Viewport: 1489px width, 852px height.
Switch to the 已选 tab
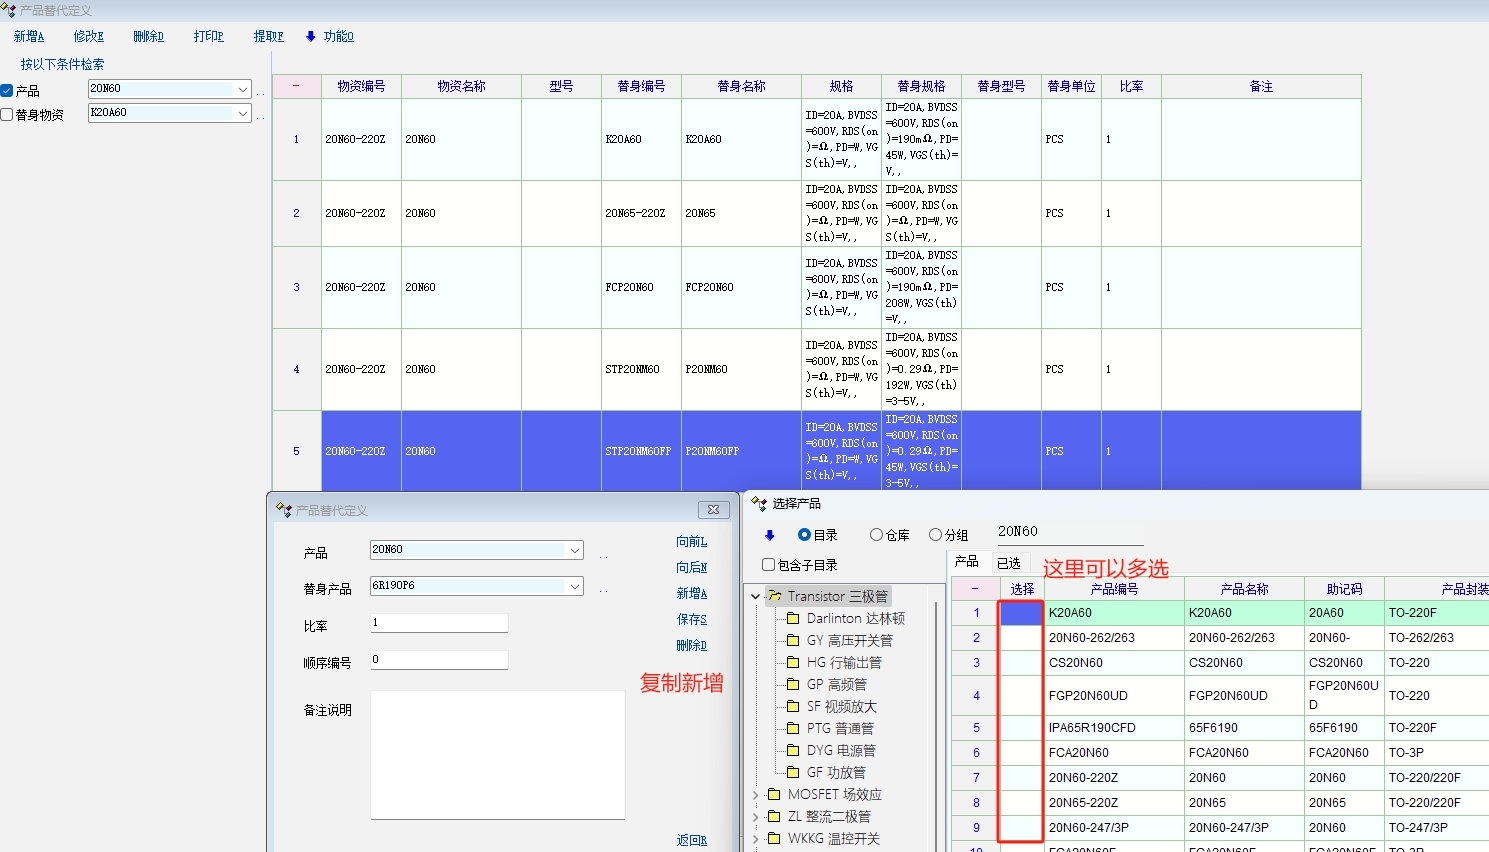pos(1009,563)
